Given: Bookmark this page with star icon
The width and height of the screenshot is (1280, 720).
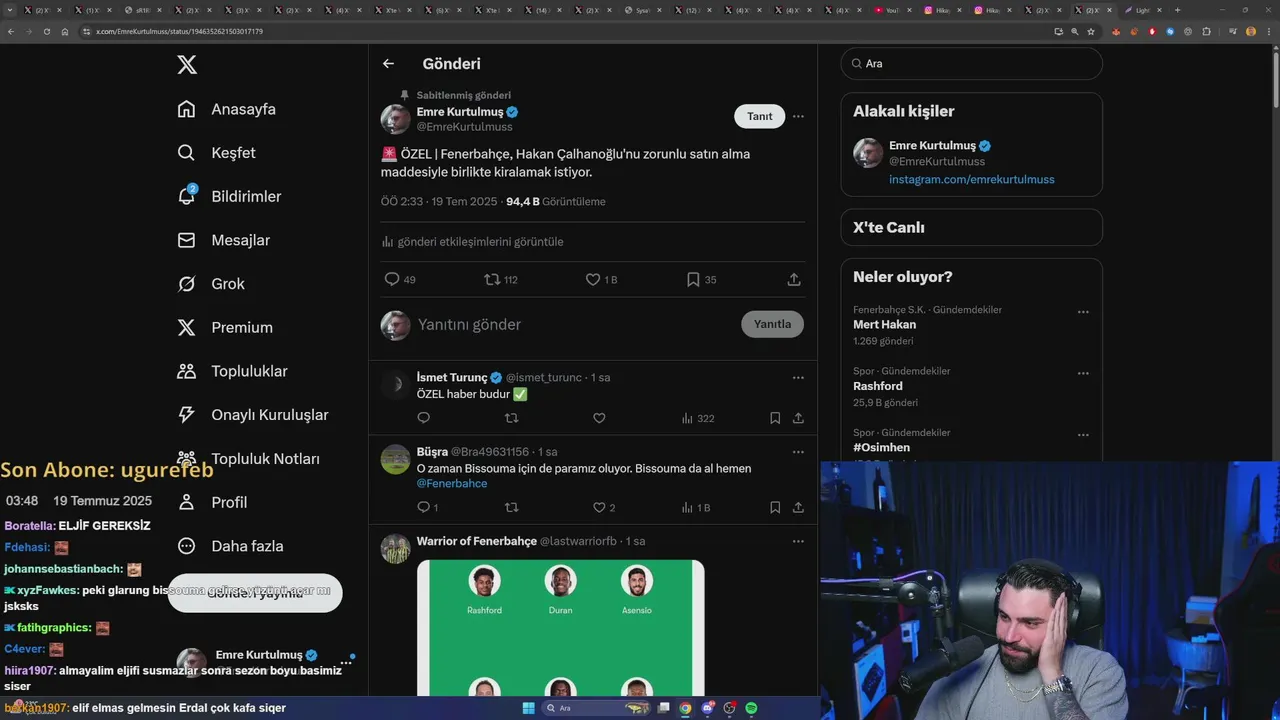Looking at the screenshot, I should (1091, 31).
